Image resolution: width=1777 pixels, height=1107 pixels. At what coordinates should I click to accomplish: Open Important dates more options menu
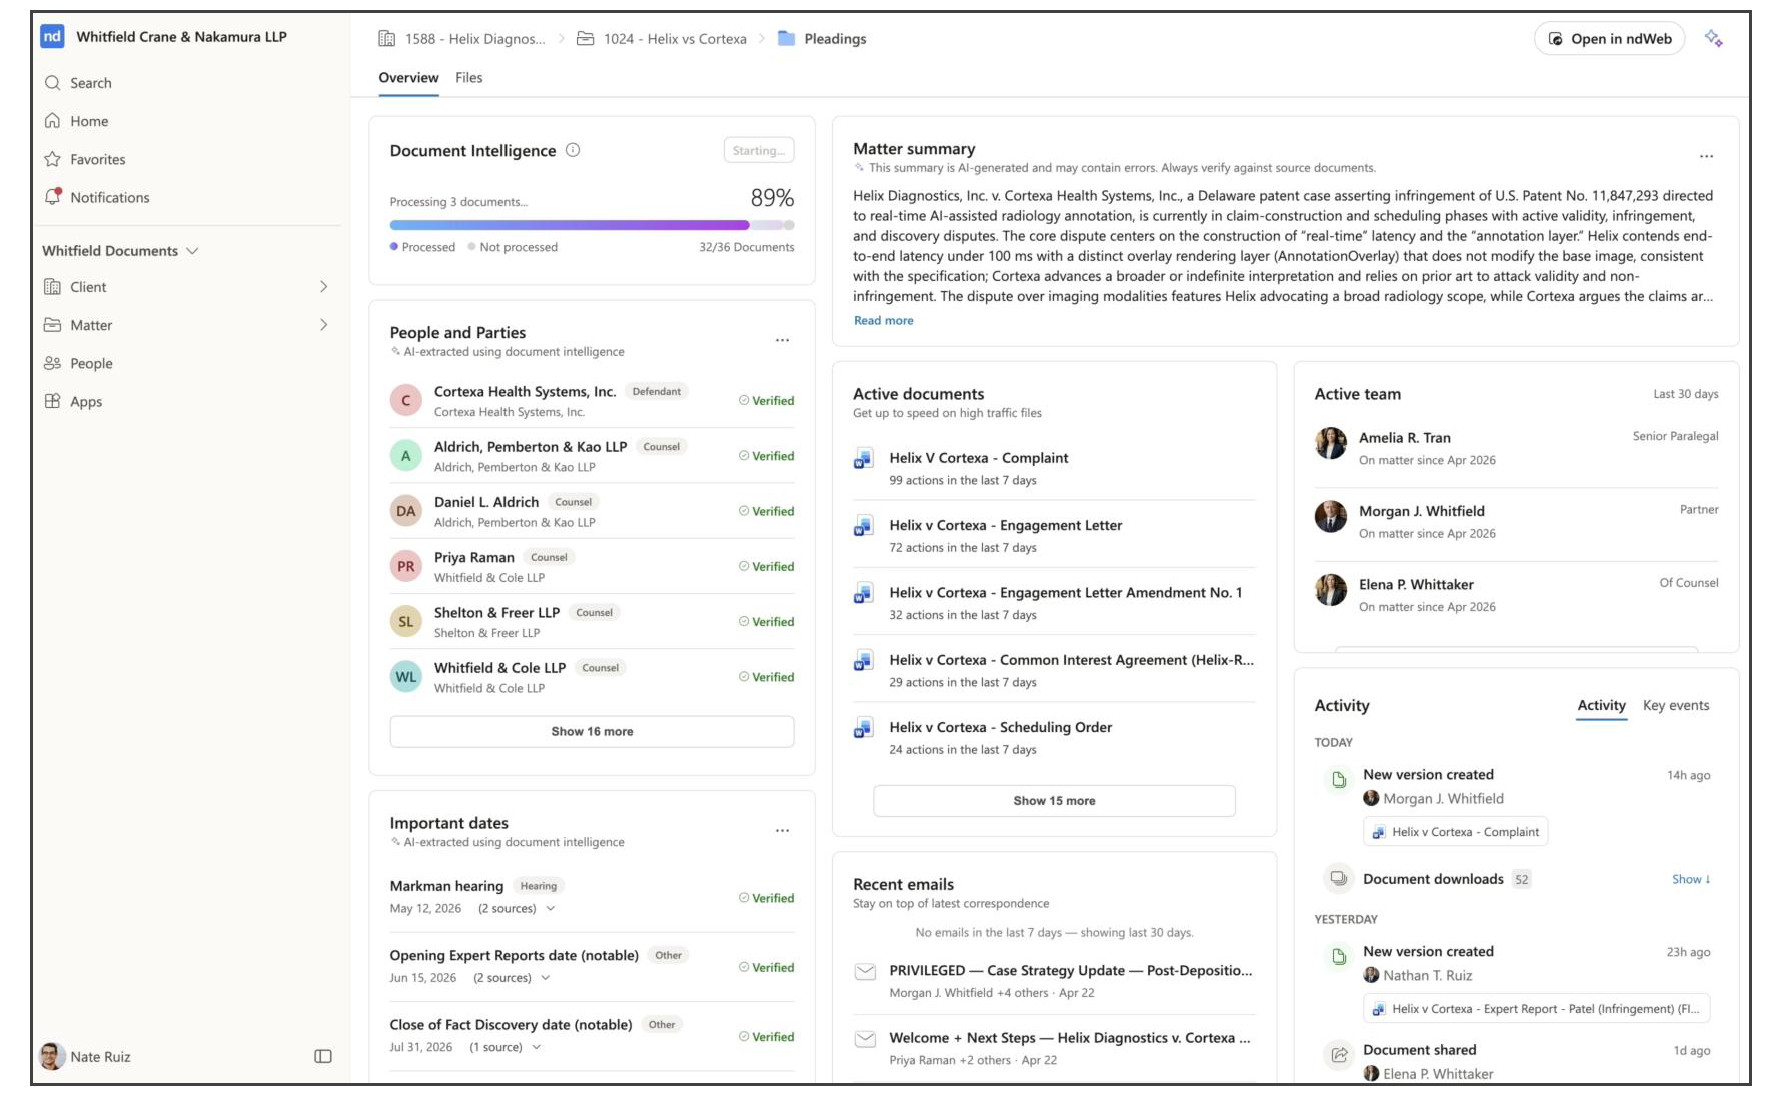(782, 830)
